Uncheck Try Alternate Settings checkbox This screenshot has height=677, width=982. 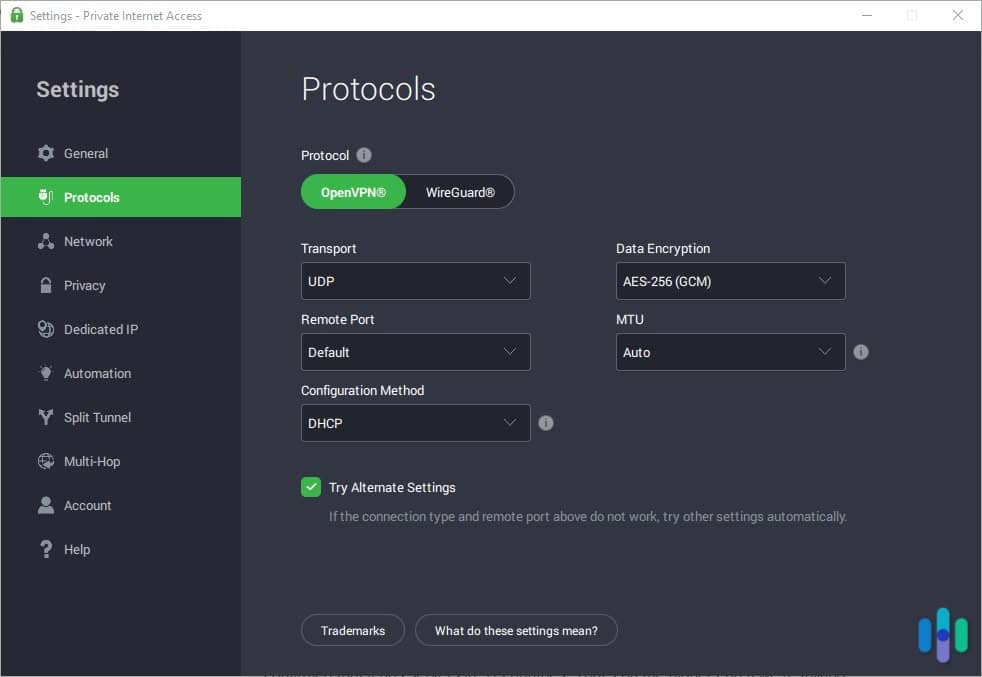(311, 487)
